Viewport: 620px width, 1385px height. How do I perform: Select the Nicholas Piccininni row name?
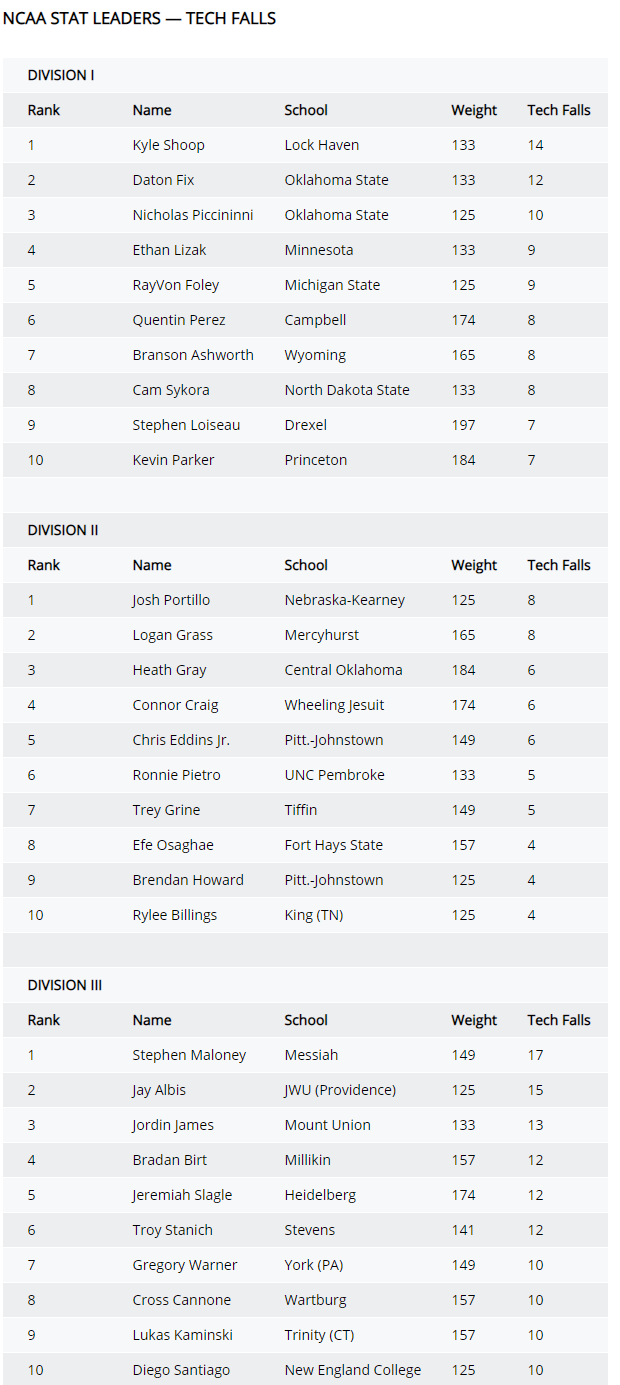point(193,215)
